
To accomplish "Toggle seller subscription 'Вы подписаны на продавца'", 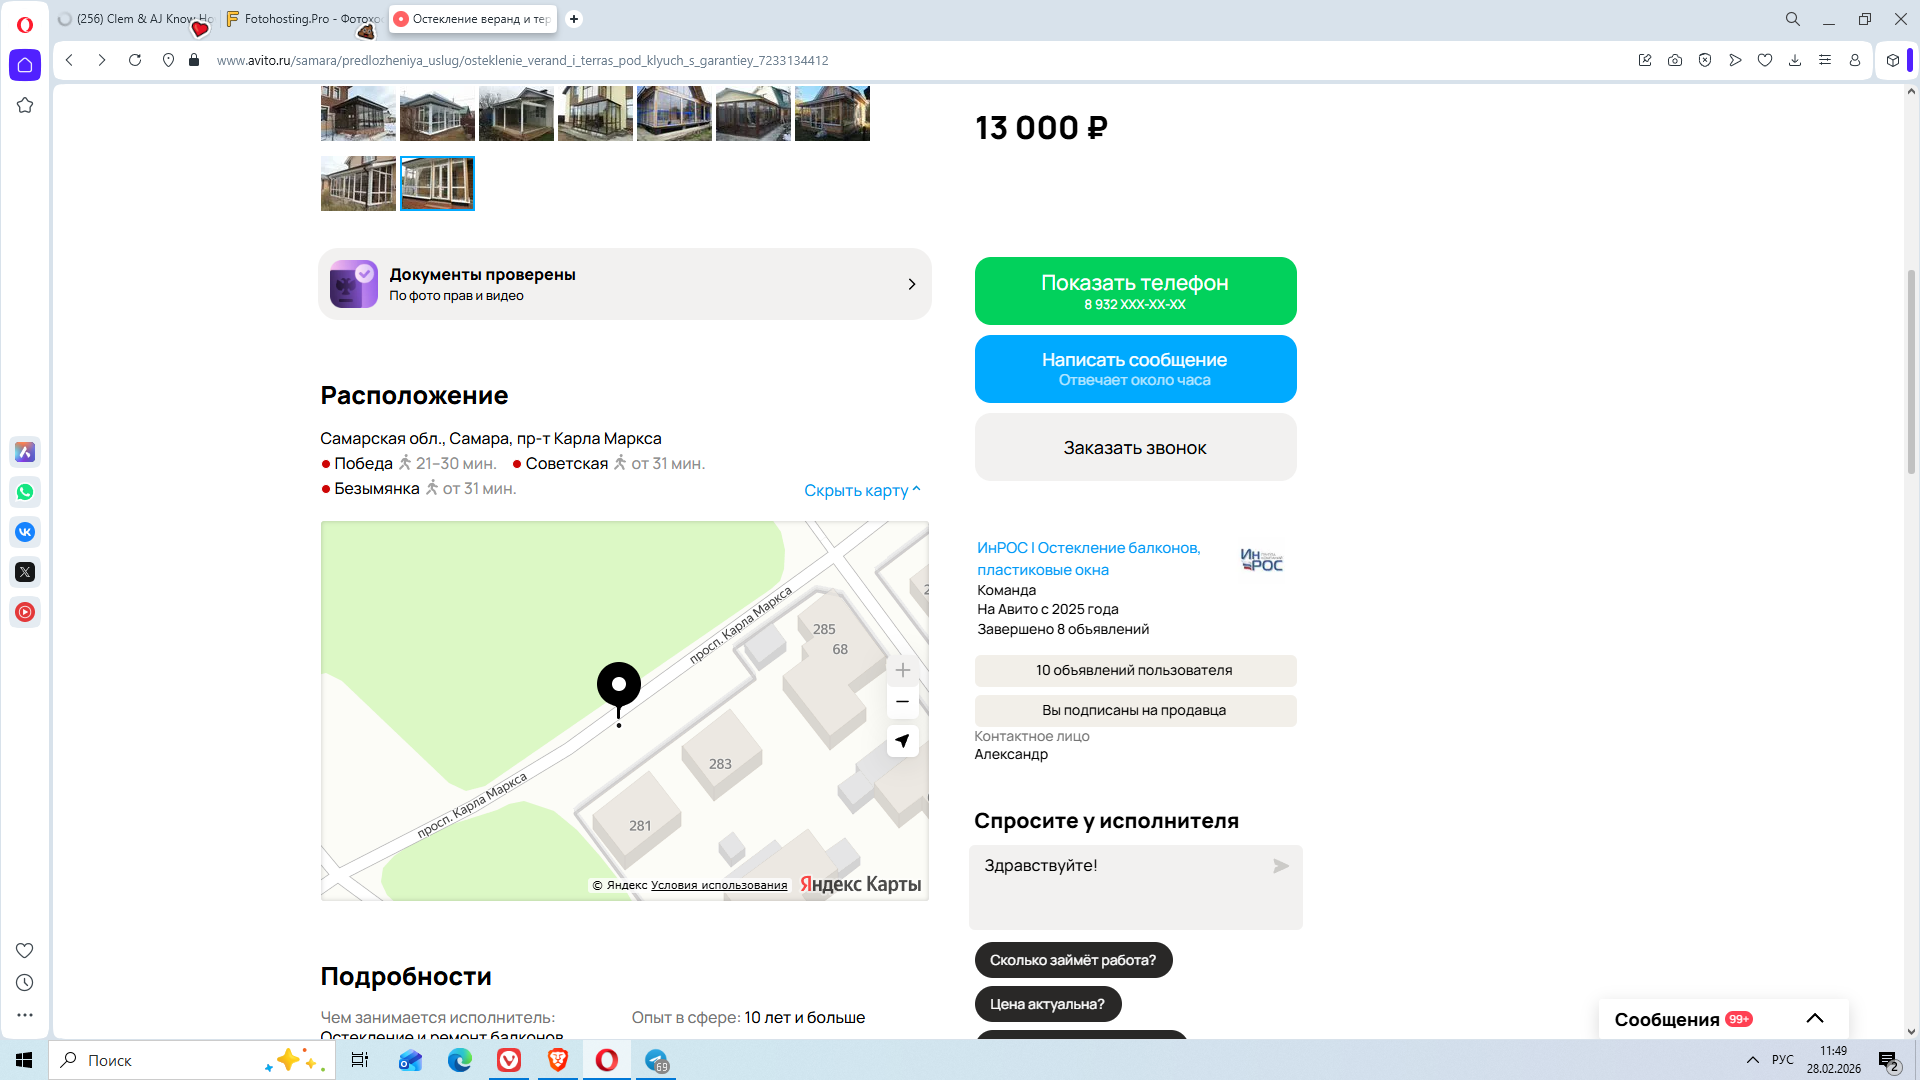I will pos(1135,710).
